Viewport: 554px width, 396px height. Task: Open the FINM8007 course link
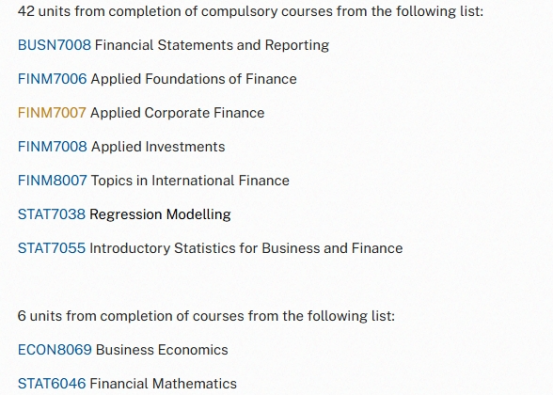pyautogui.click(x=52, y=181)
